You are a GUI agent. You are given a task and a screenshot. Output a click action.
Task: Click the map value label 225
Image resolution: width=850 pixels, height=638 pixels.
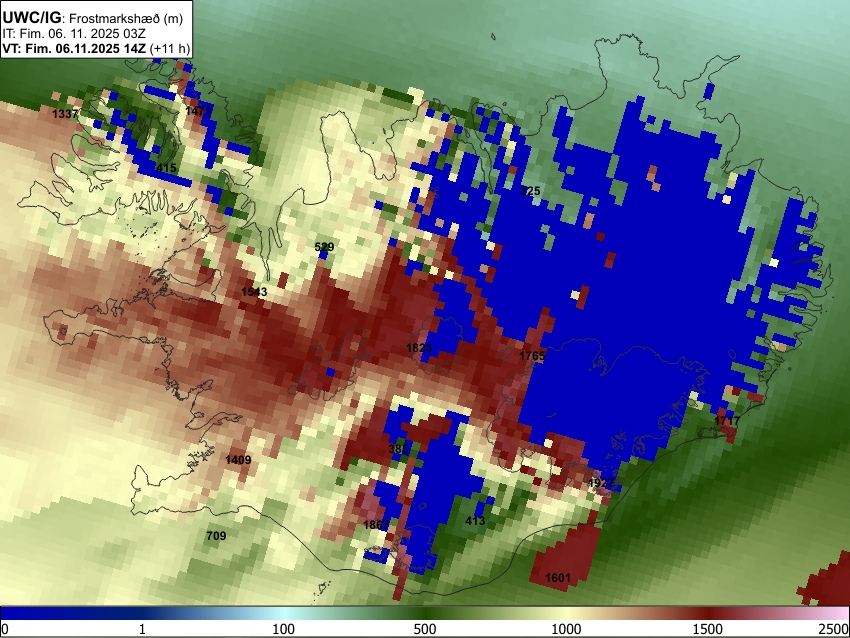click(530, 191)
